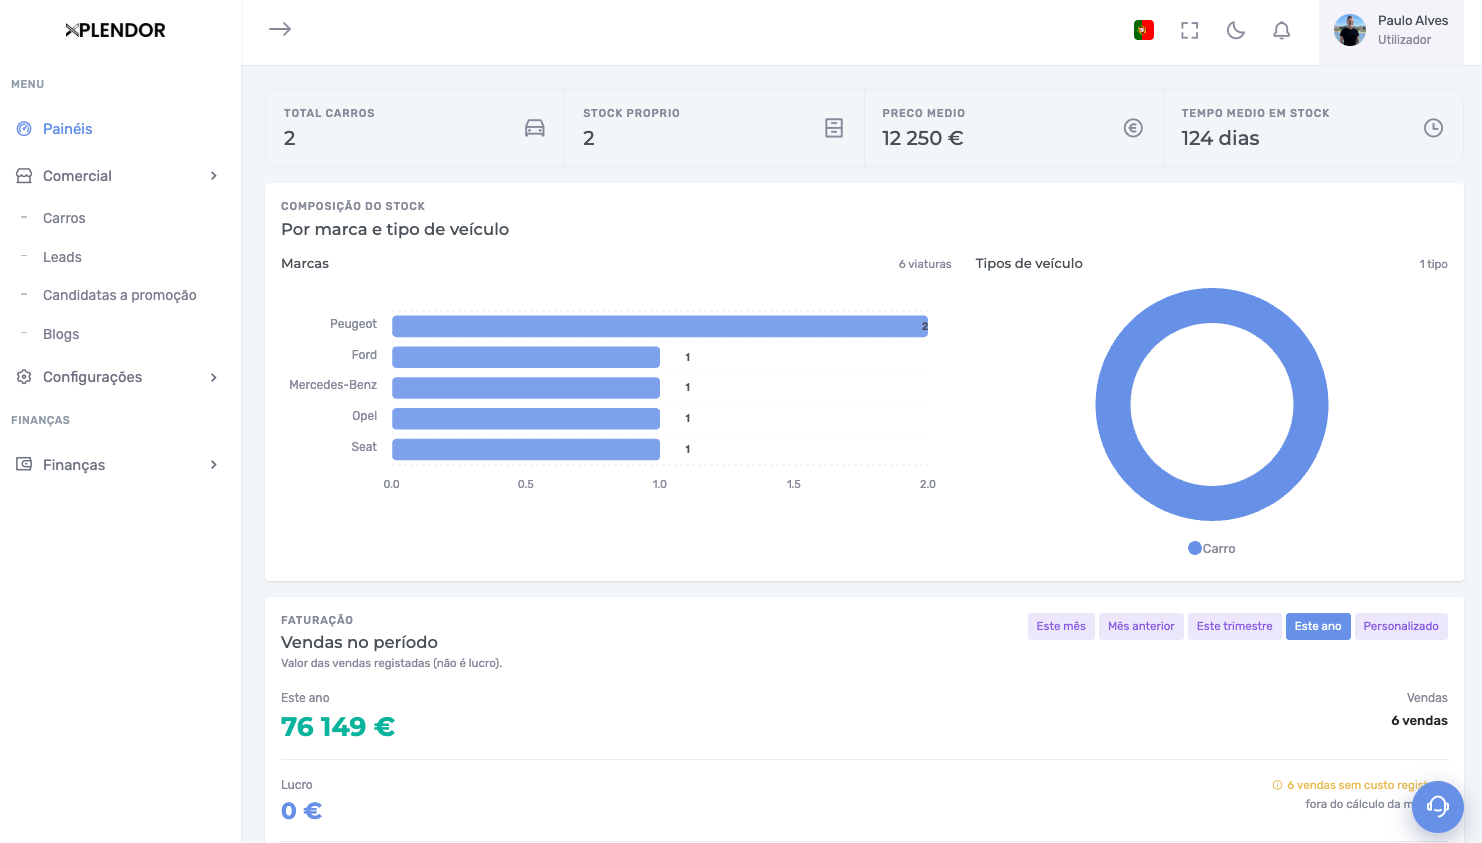Click the 76 149 € sales total
This screenshot has width=1482, height=843.
[338, 727]
